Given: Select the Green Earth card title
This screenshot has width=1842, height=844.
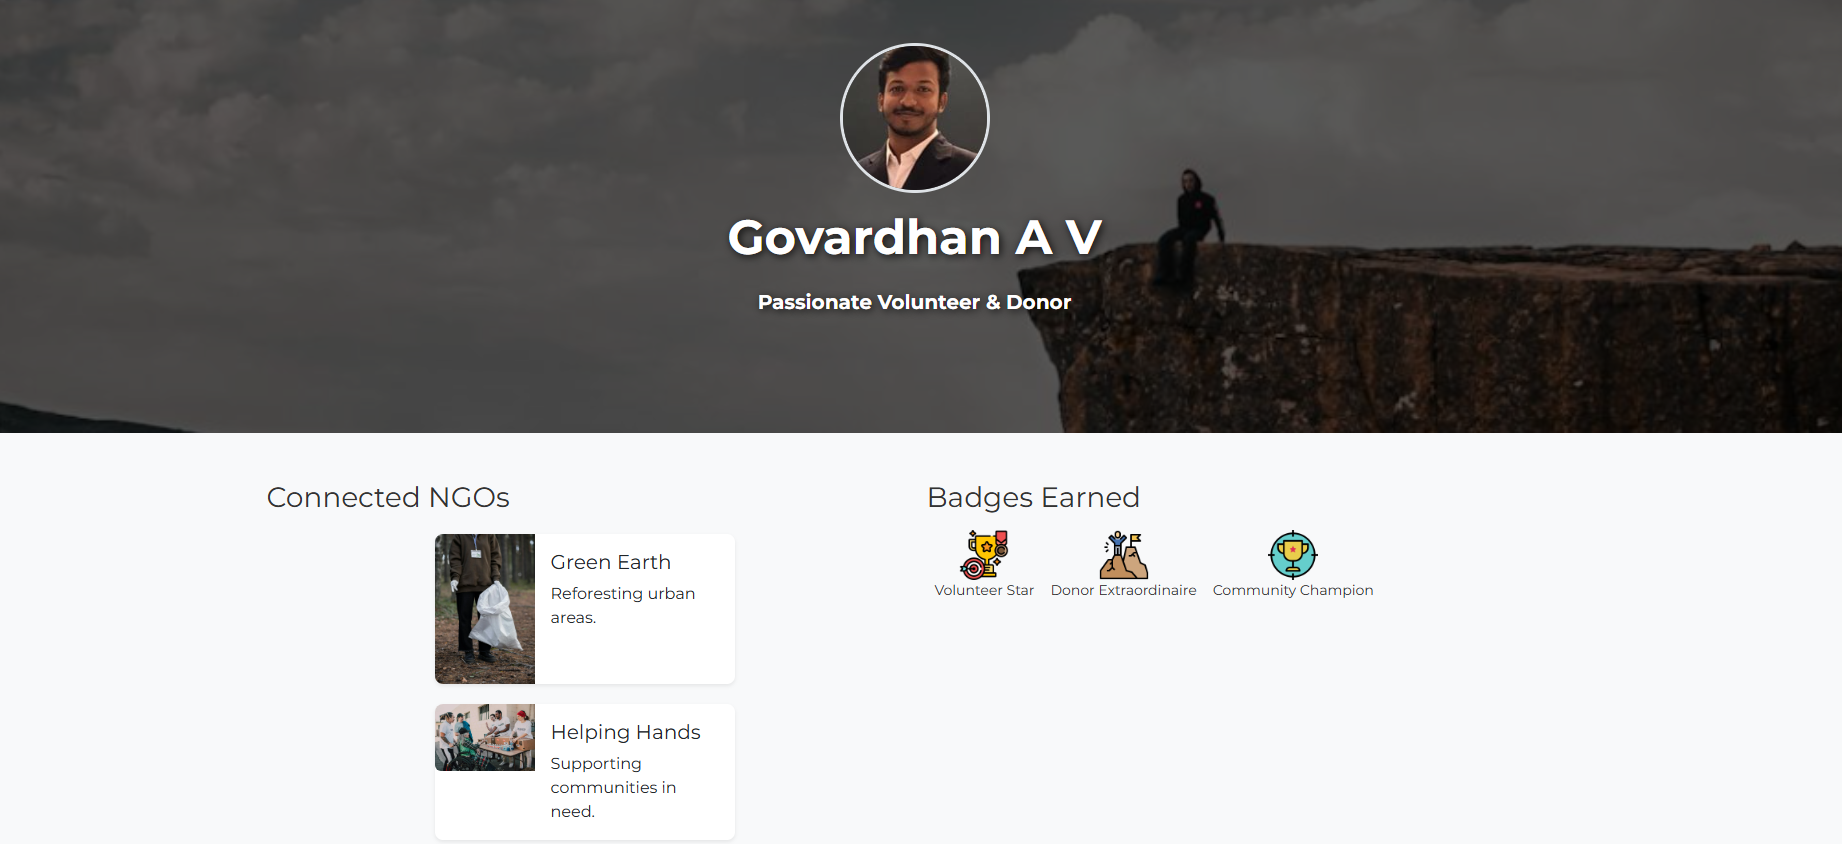Looking at the screenshot, I should click(610, 562).
